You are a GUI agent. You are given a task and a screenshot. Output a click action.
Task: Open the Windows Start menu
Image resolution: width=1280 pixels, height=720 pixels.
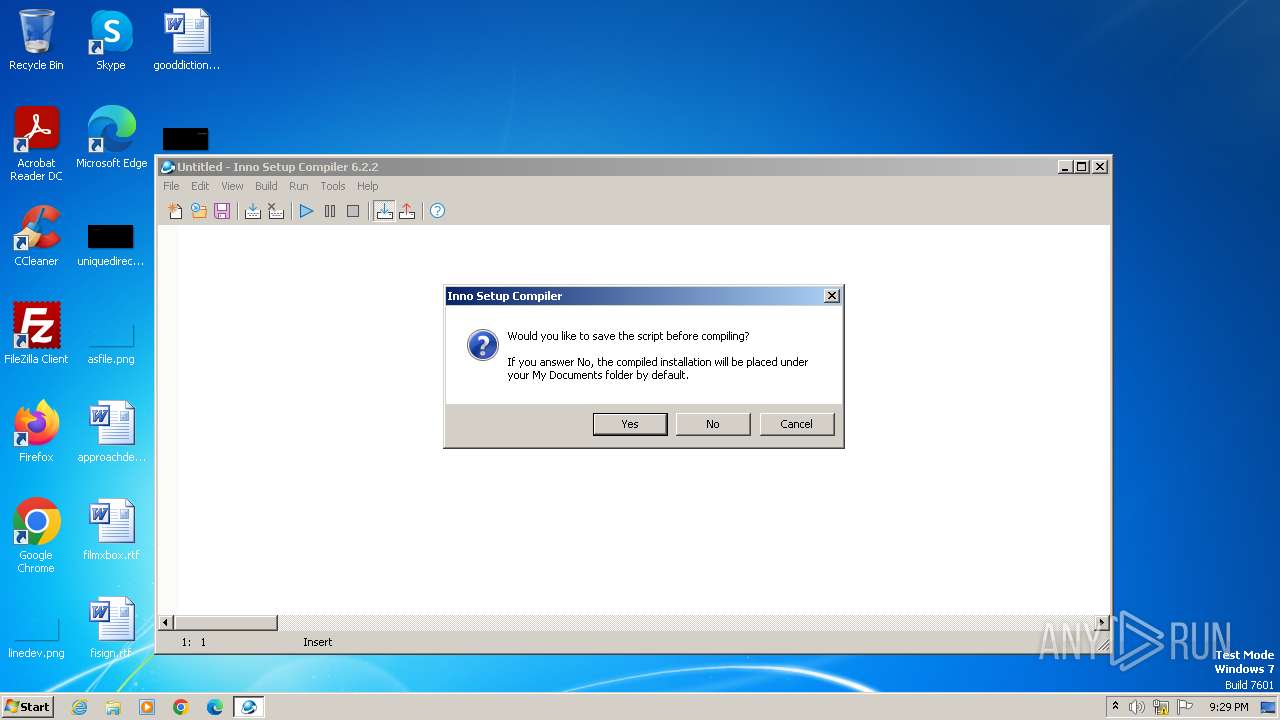(x=28, y=706)
